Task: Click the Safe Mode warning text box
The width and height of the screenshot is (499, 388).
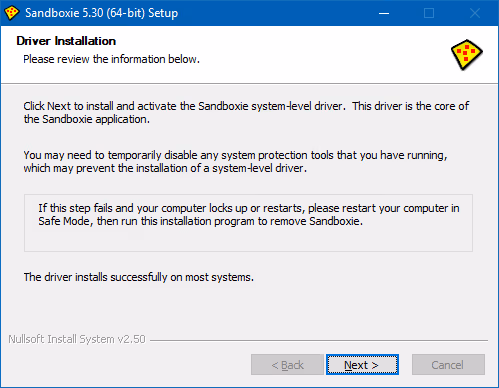Action: (x=248, y=223)
